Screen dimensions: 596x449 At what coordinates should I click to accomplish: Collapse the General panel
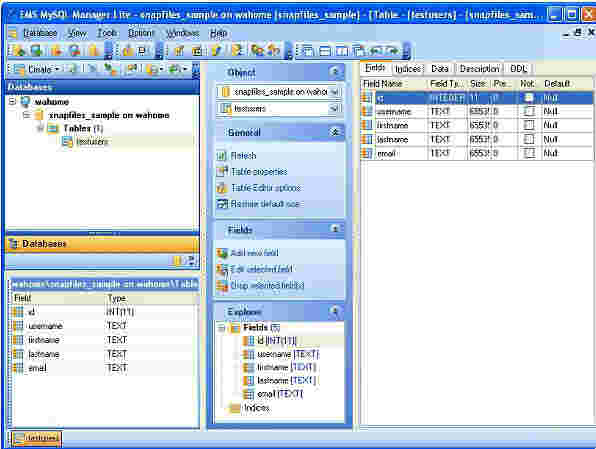pyautogui.click(x=335, y=132)
